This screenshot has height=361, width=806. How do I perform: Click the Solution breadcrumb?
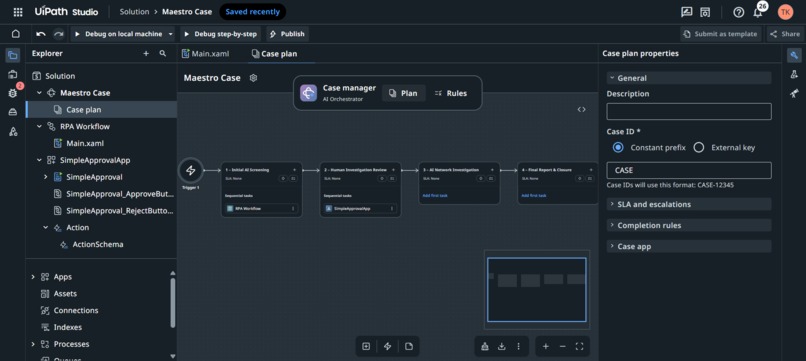click(x=134, y=11)
